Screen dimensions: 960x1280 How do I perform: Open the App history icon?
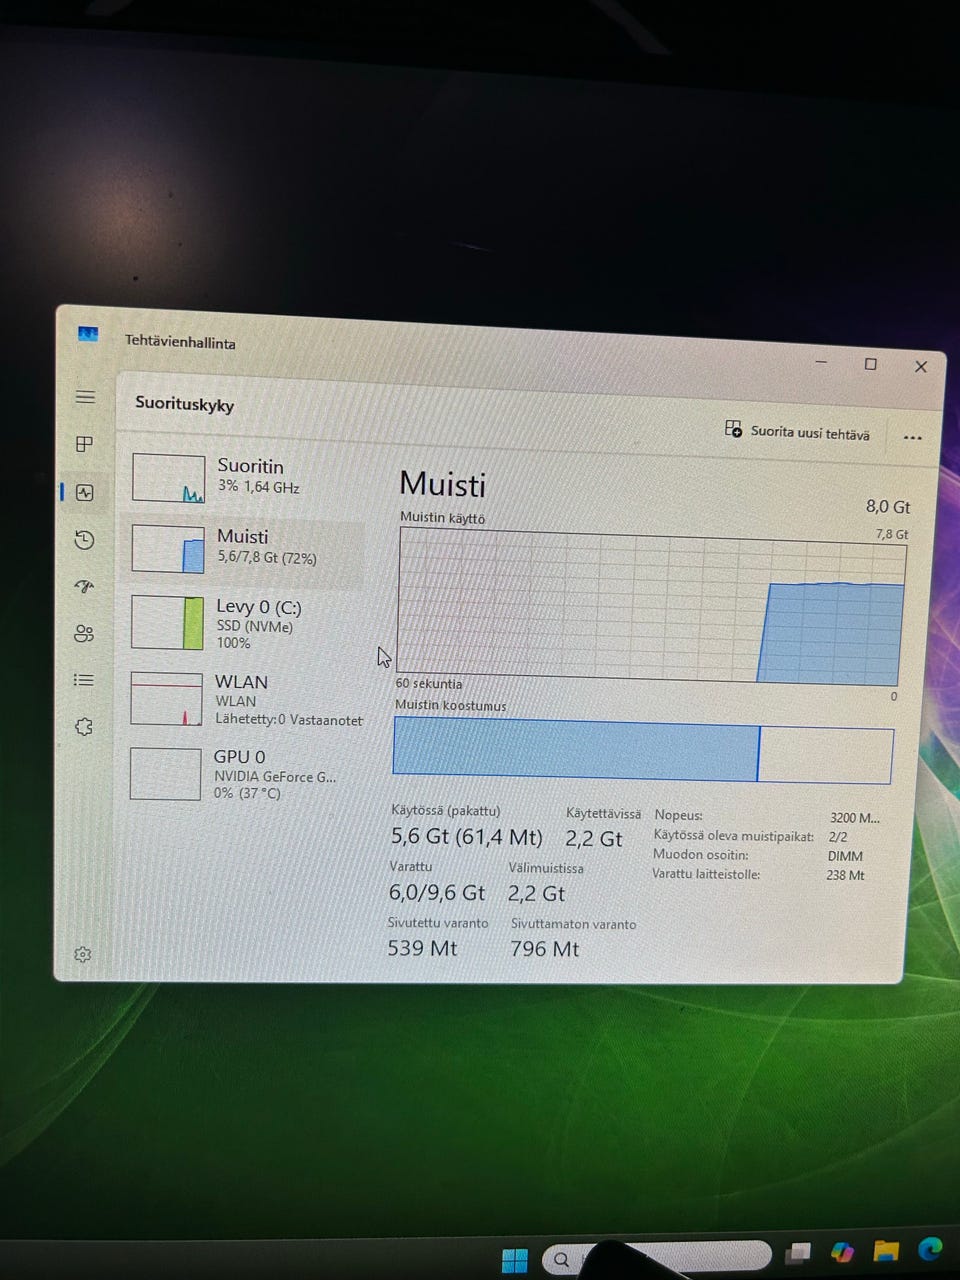coord(85,540)
